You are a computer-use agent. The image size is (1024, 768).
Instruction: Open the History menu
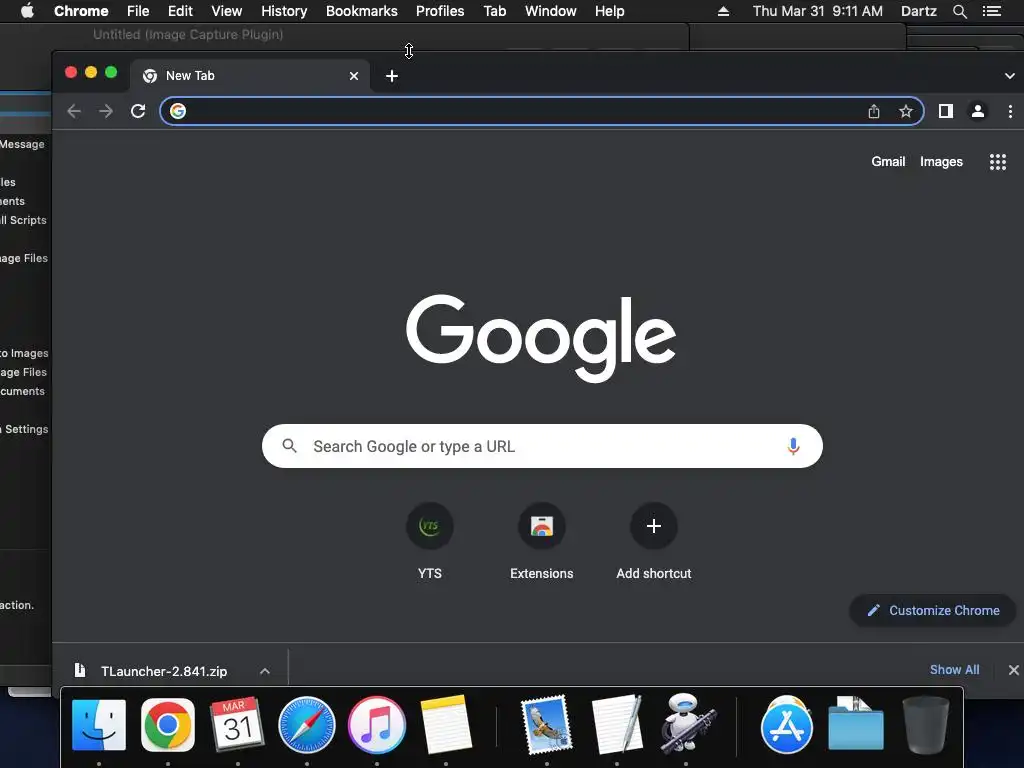[284, 11]
